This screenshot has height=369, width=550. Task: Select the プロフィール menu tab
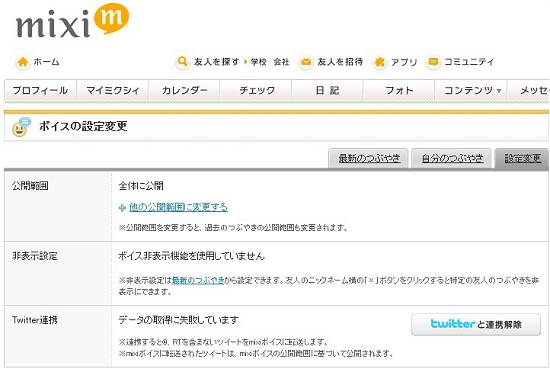pyautogui.click(x=40, y=90)
